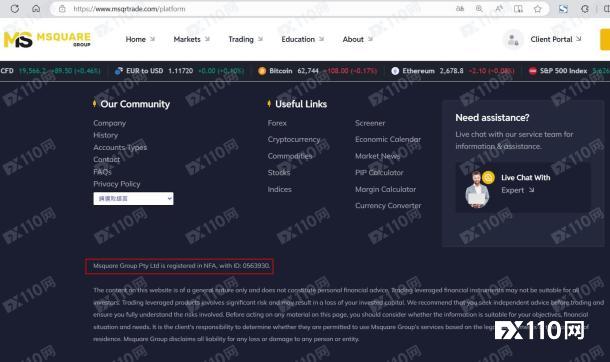Expand the Markets menu arrow
Viewport: 610px width, 362px height.
[x=207, y=39]
